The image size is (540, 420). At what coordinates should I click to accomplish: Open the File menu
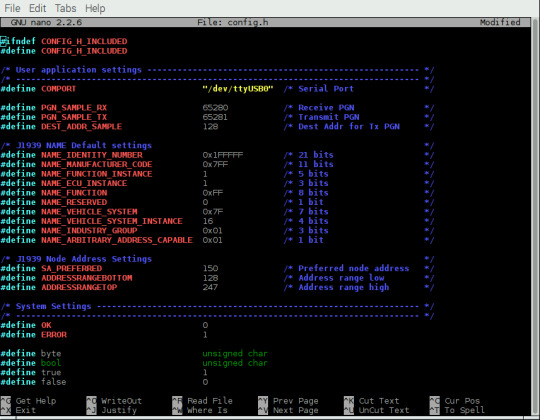point(12,8)
